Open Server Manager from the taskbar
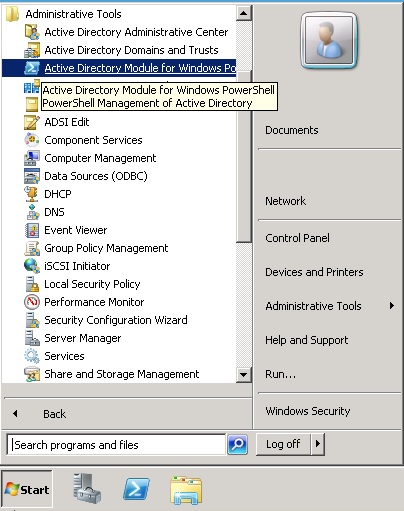Image resolution: width=404 pixels, height=511 pixels. click(x=87, y=489)
